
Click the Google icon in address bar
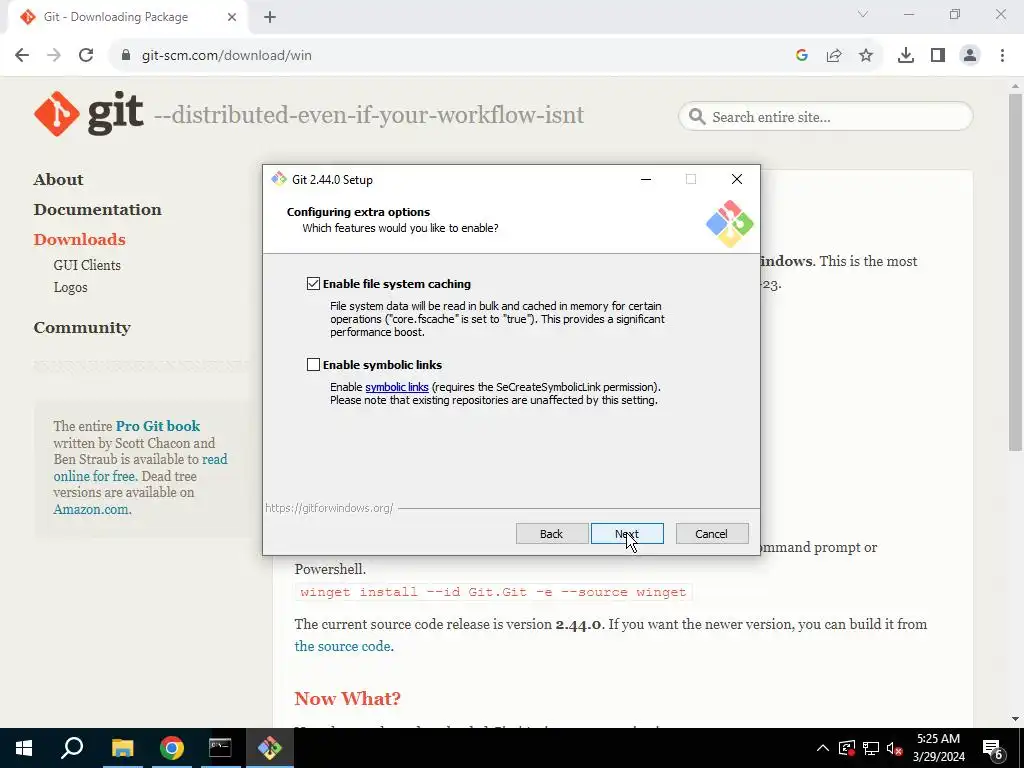[802, 56]
